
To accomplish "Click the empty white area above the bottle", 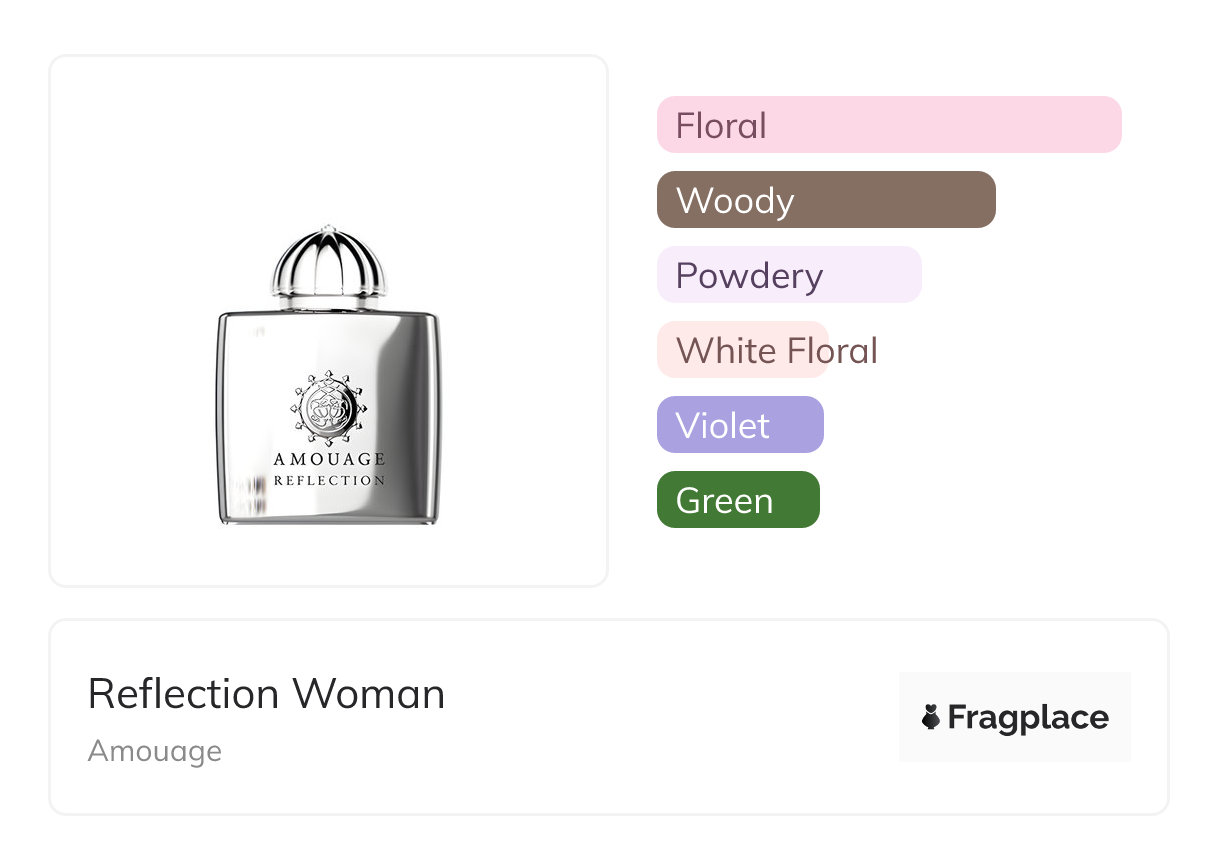I will [329, 140].
